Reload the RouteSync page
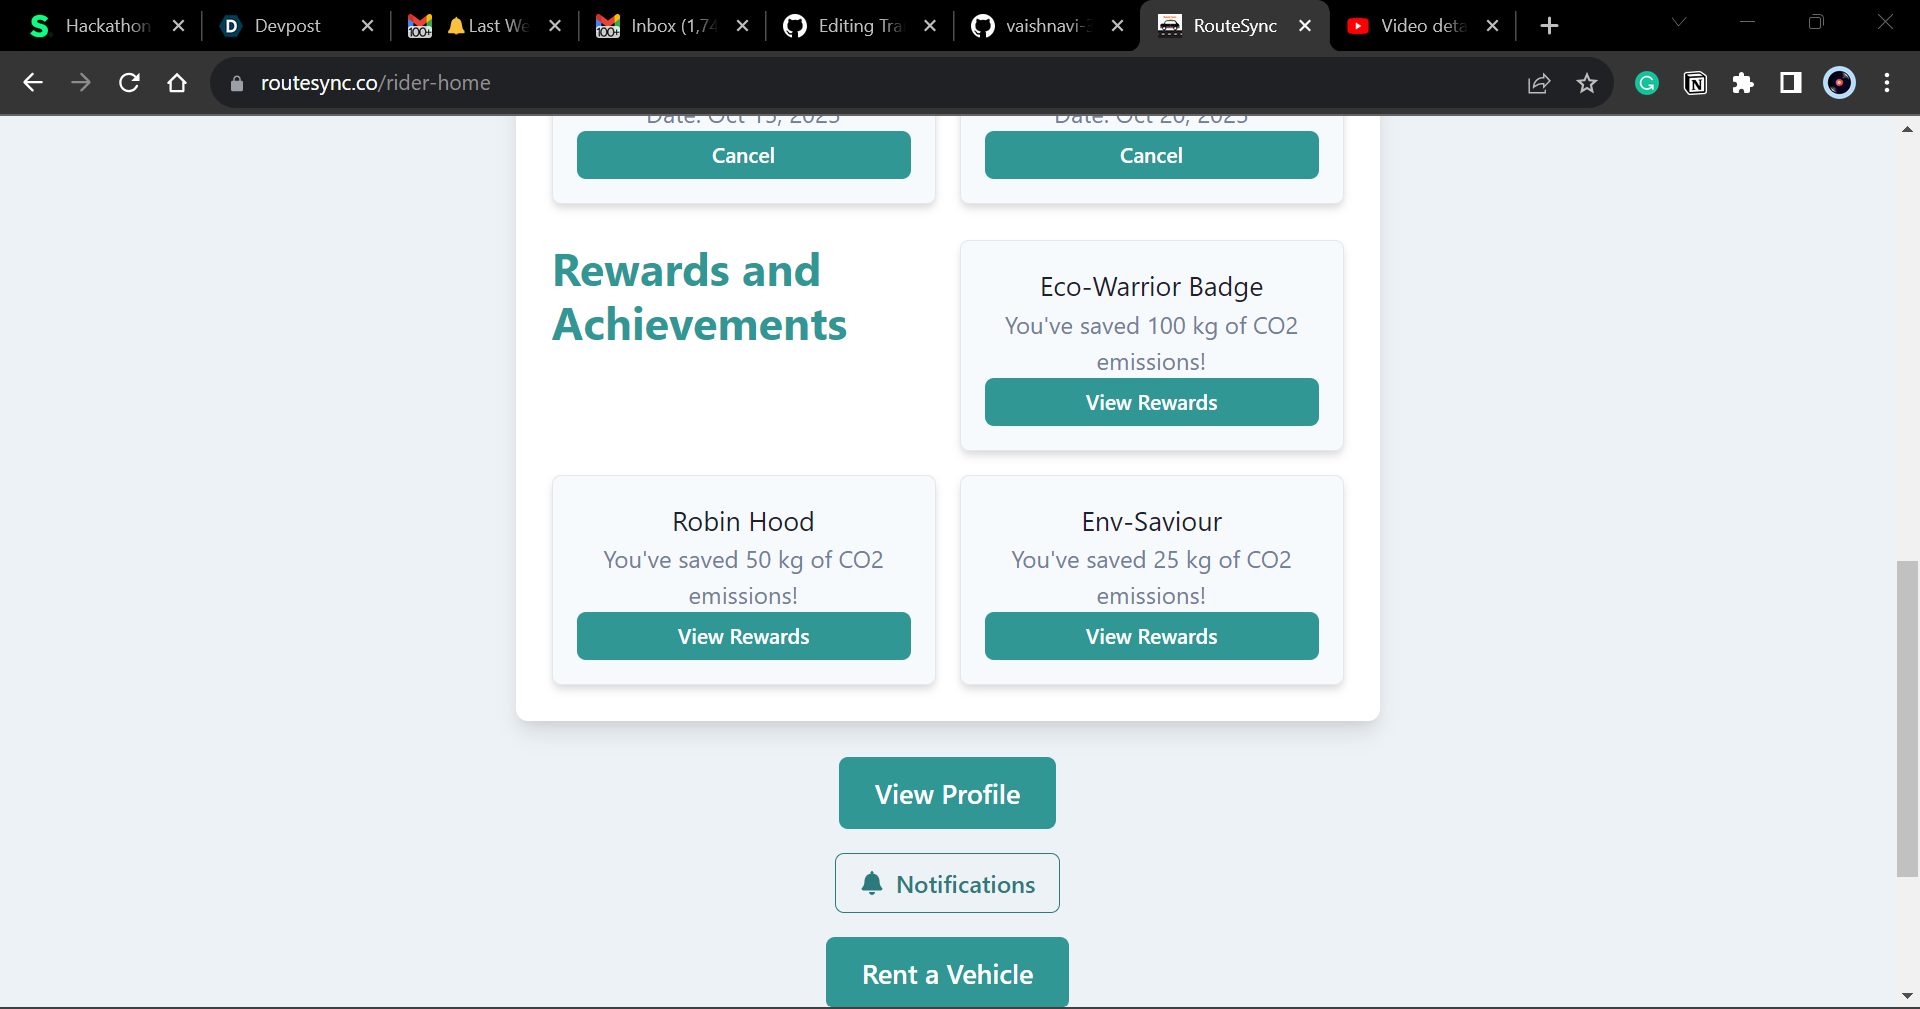The image size is (1920, 1009). click(x=129, y=83)
